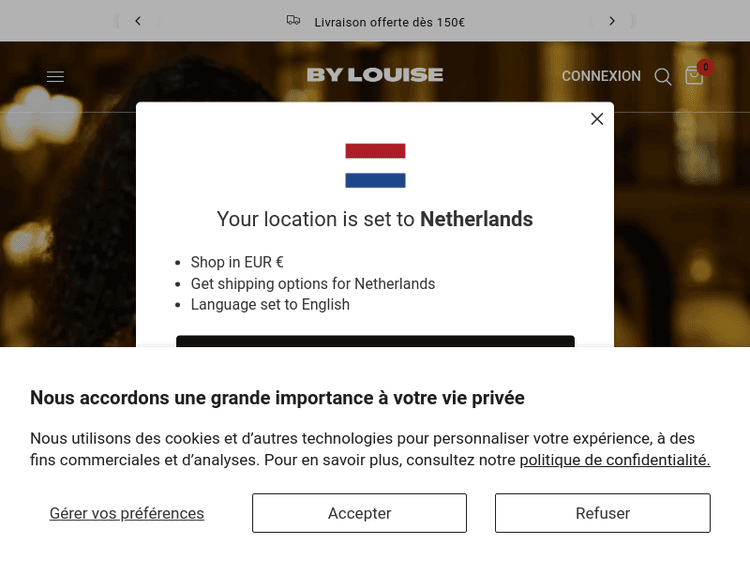The height and width of the screenshot is (563, 750).
Task: Open Gérer vos préférences settings
Action: coord(127,513)
